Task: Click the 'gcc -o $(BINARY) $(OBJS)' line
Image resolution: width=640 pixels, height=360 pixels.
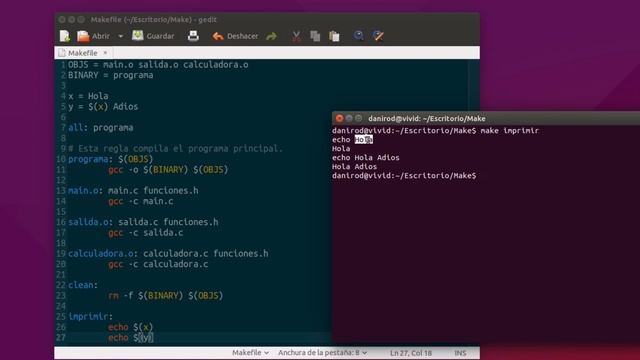Action: [x=168, y=169]
